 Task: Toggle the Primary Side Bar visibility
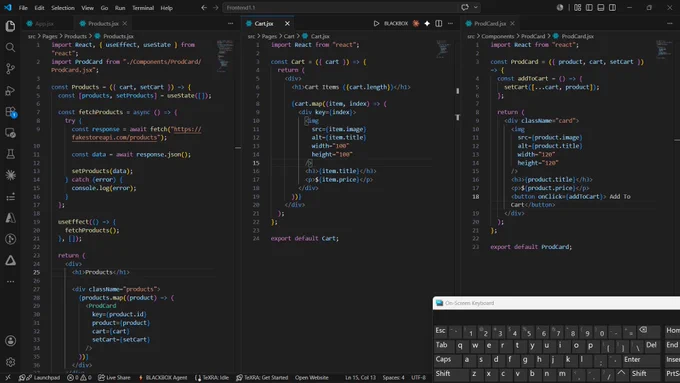pyautogui.click(x=589, y=8)
